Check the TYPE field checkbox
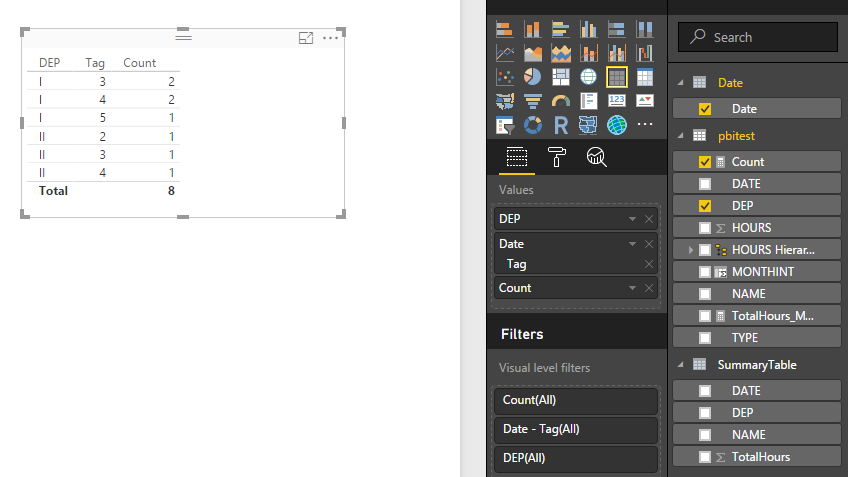The width and height of the screenshot is (848, 477). pos(705,337)
